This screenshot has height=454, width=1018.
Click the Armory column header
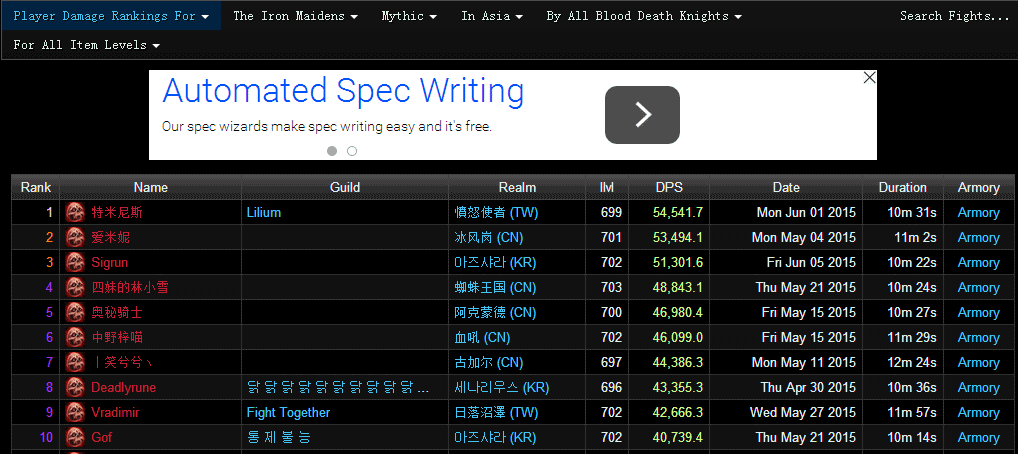pos(978,187)
